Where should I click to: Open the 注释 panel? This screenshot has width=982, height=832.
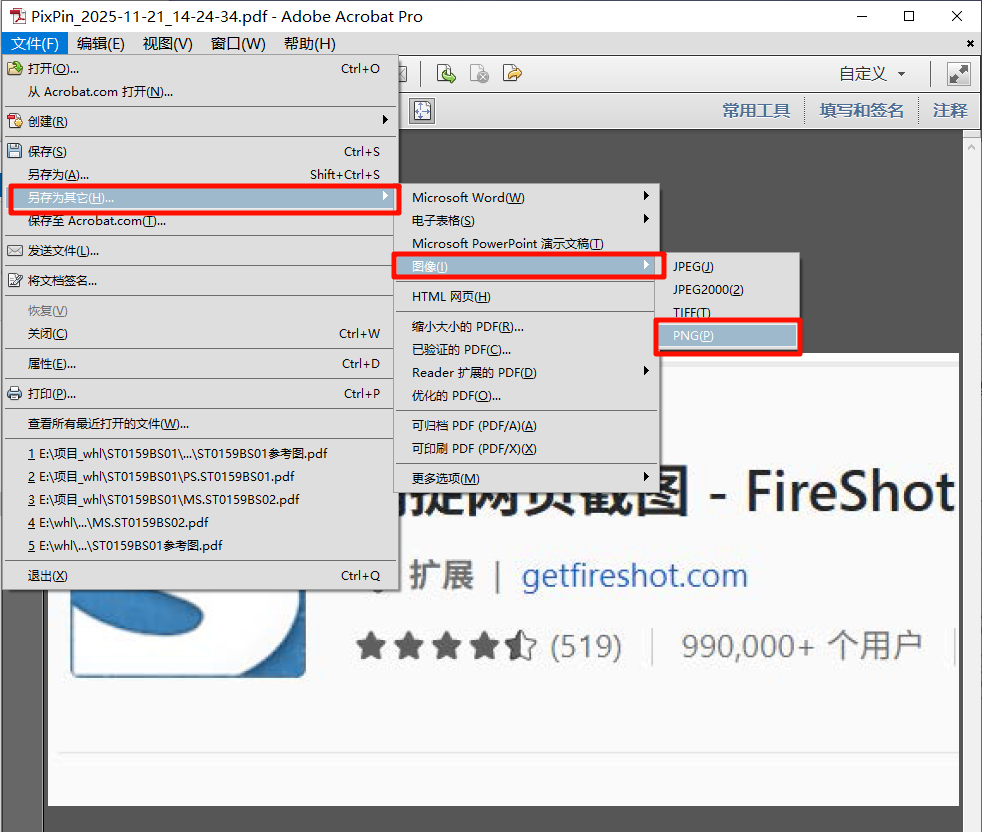tap(950, 111)
